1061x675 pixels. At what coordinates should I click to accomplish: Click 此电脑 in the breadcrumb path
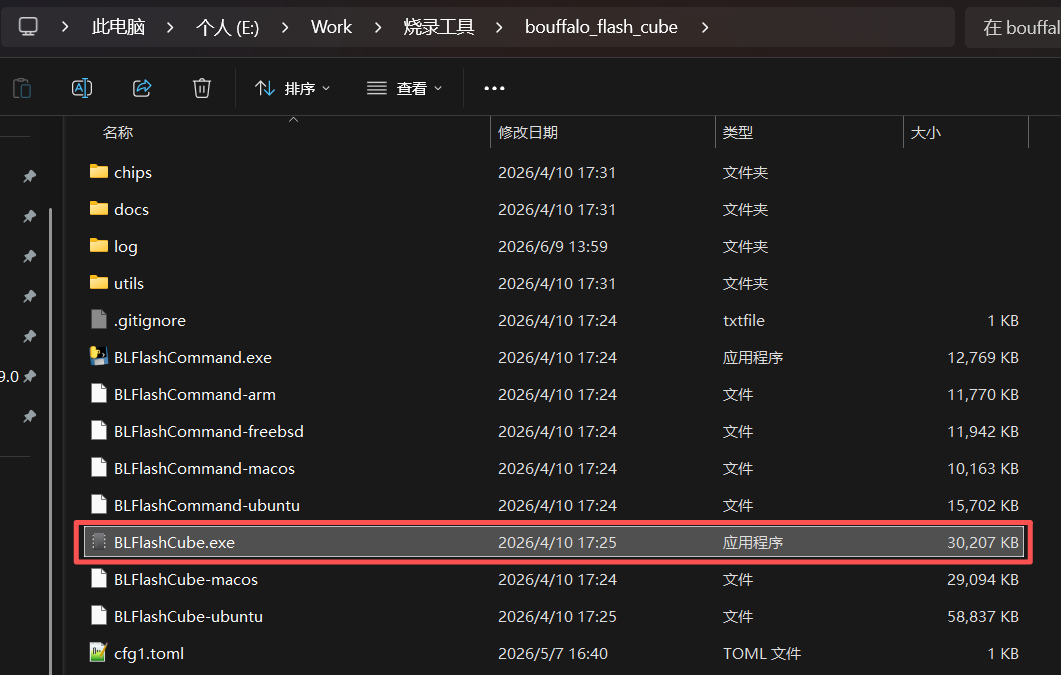pos(118,27)
